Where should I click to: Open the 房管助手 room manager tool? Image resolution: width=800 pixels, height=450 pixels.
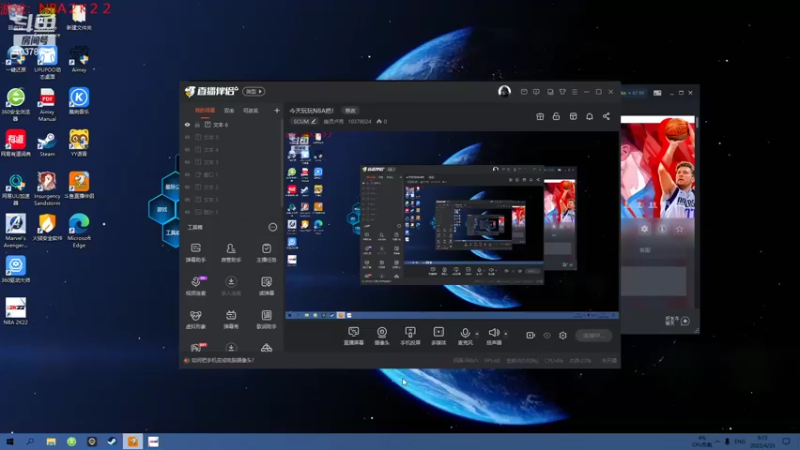pyautogui.click(x=231, y=253)
